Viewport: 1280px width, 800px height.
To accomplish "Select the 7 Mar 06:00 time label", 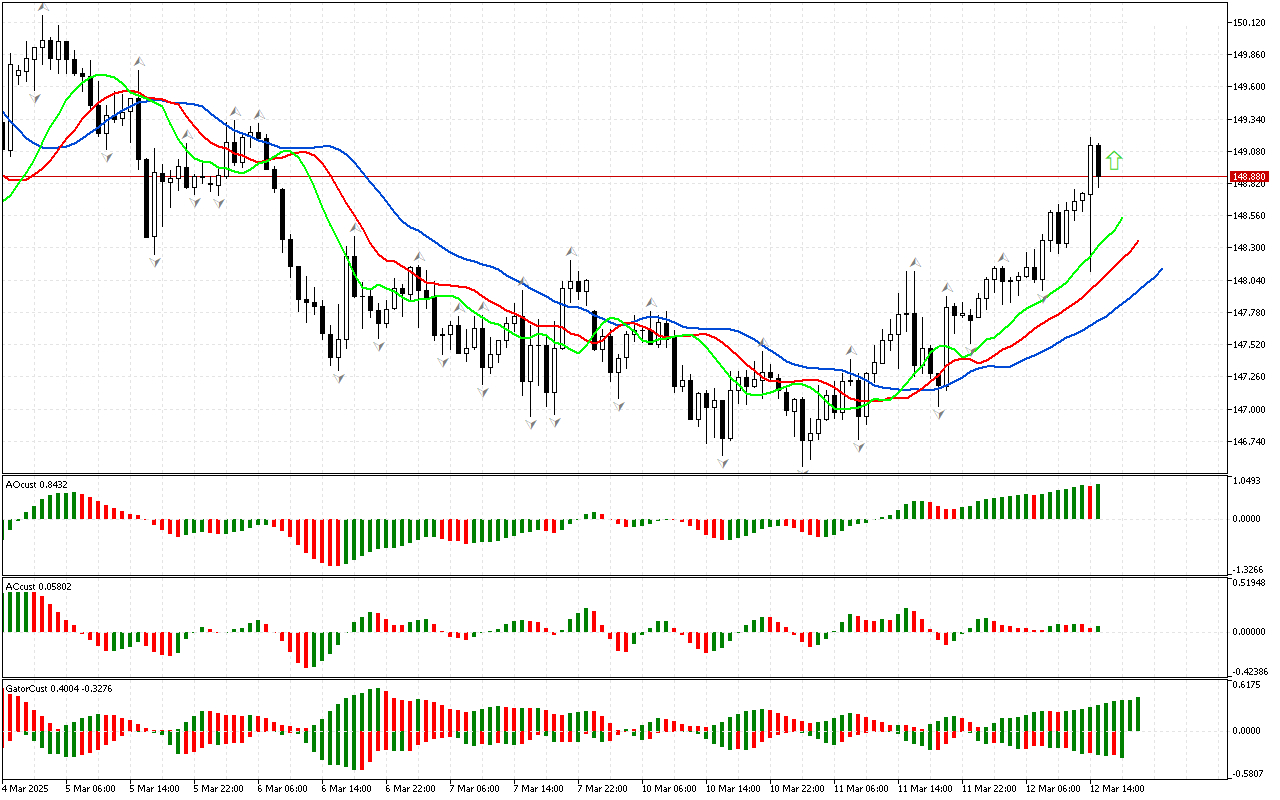I will pyautogui.click(x=474, y=788).
